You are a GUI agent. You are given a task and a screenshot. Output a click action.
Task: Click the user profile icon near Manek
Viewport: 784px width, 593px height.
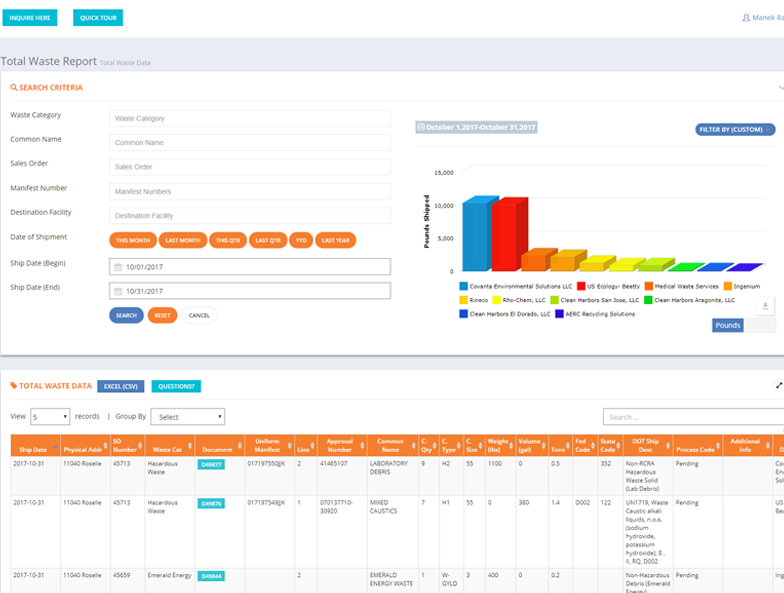click(746, 18)
